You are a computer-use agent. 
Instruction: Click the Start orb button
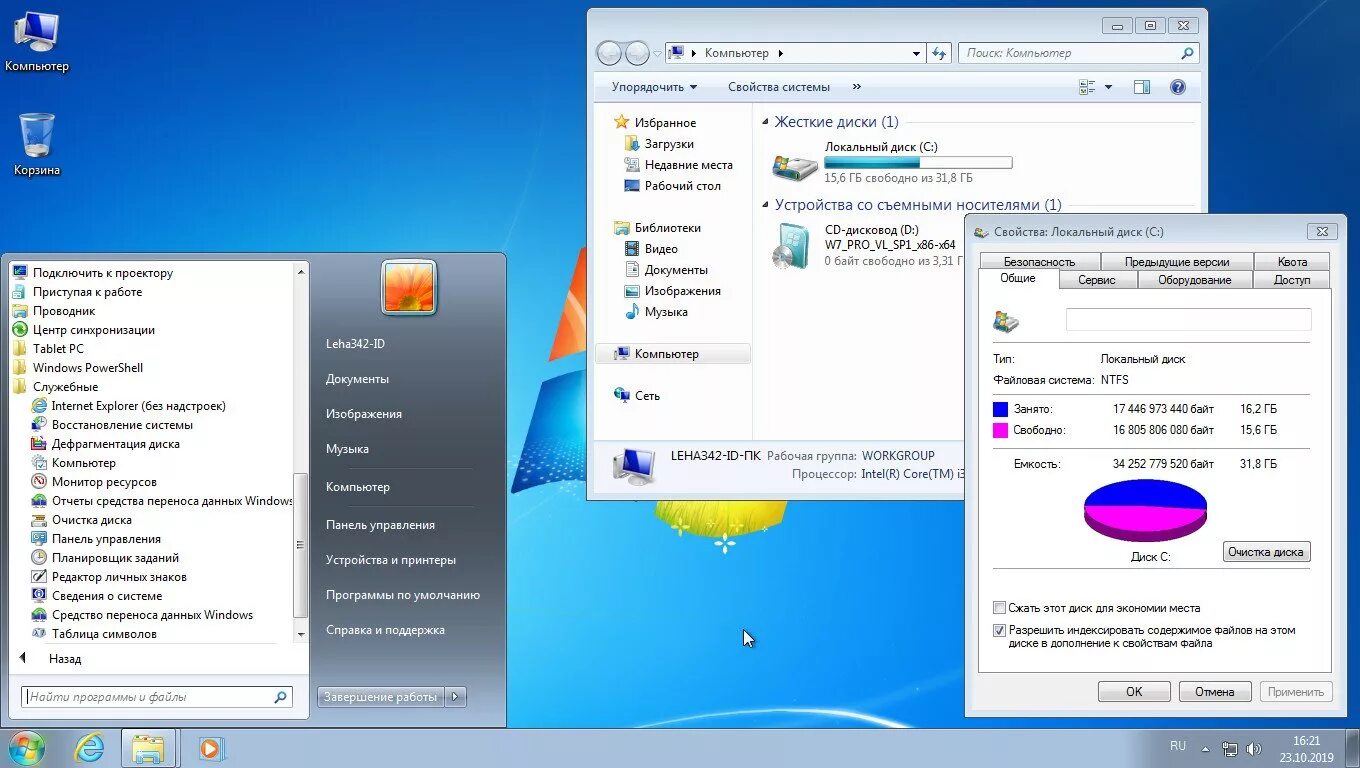(26, 748)
